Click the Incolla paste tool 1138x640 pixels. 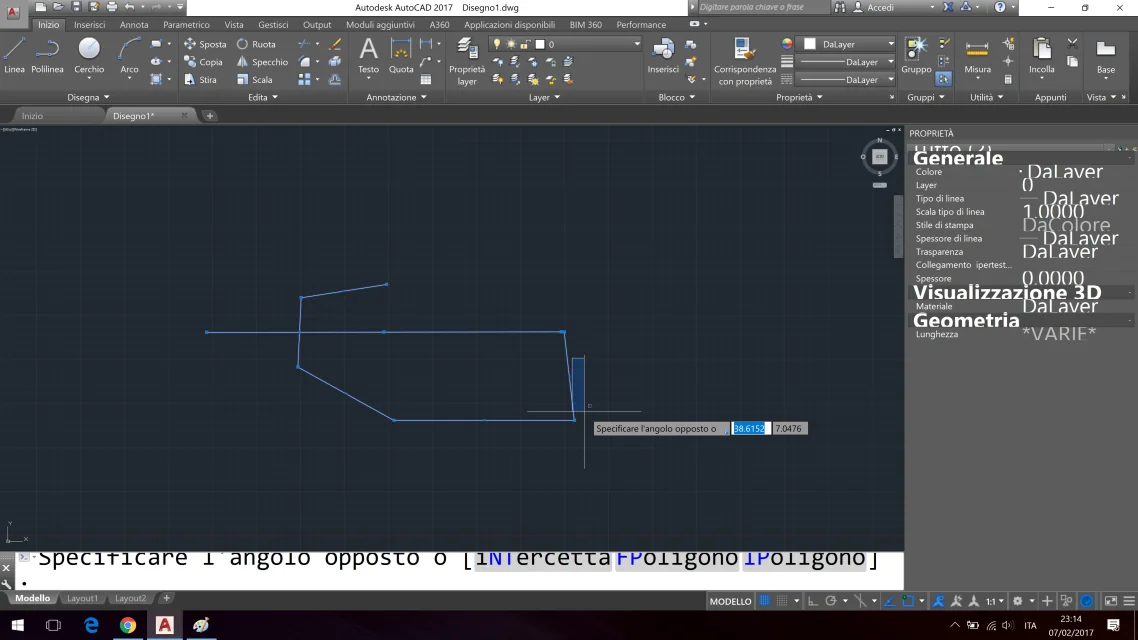pyautogui.click(x=1041, y=56)
